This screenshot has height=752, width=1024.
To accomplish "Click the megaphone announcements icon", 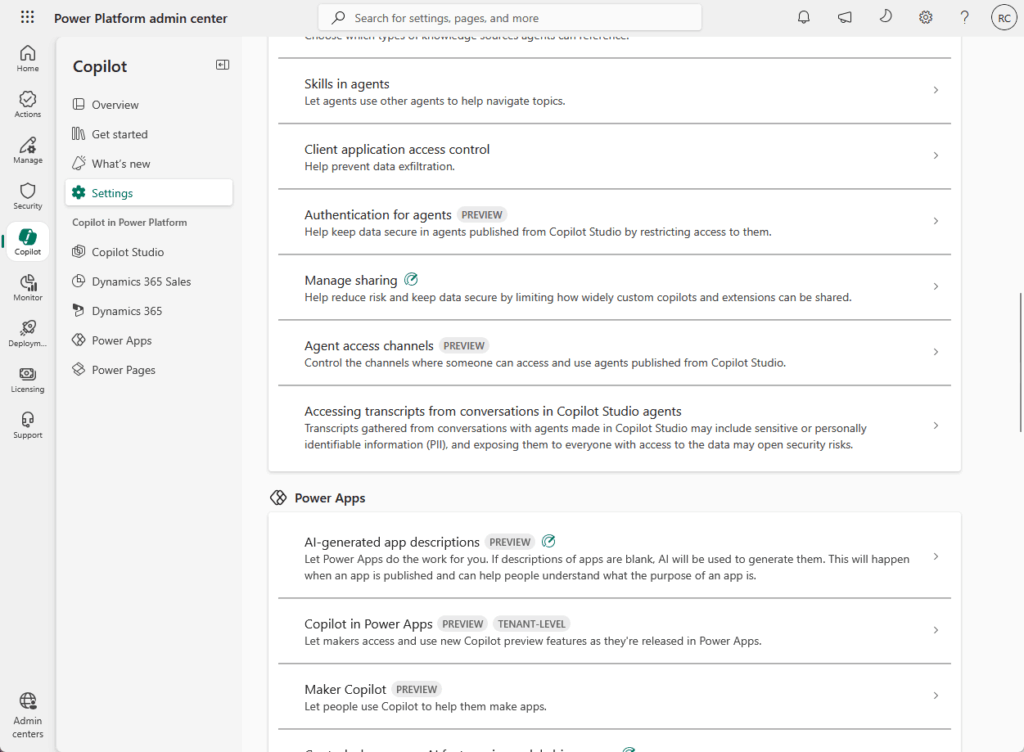I will click(845, 18).
